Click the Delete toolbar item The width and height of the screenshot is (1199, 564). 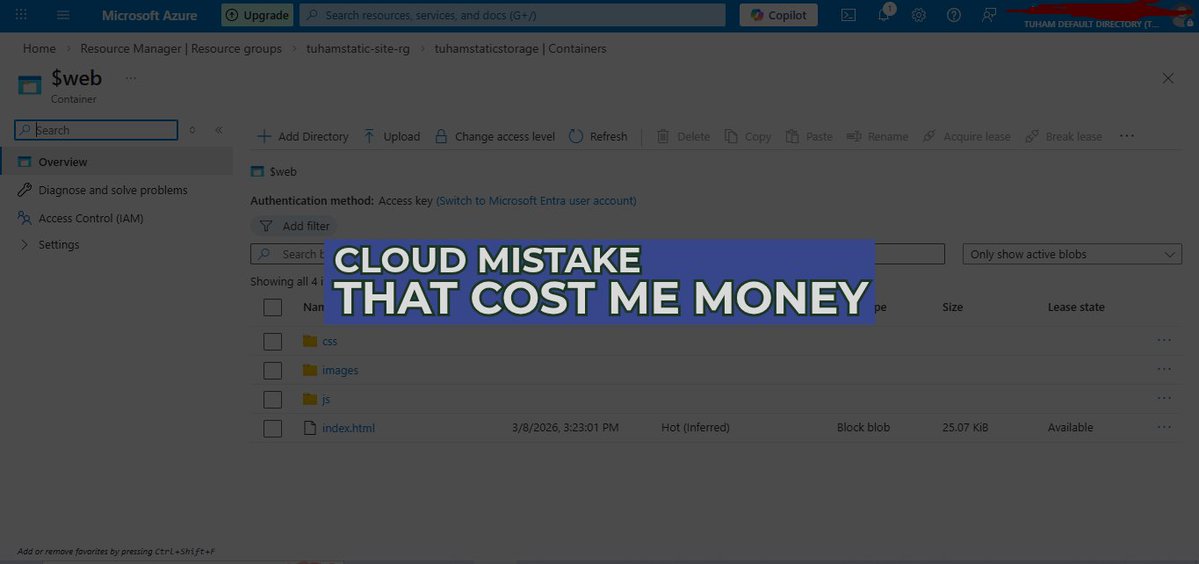[683, 137]
